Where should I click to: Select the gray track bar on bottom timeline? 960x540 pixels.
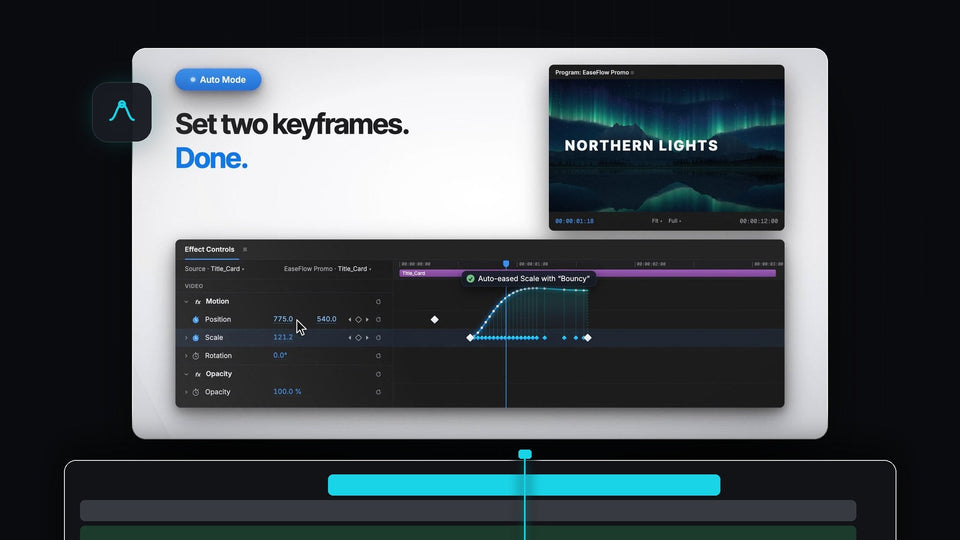click(x=468, y=511)
